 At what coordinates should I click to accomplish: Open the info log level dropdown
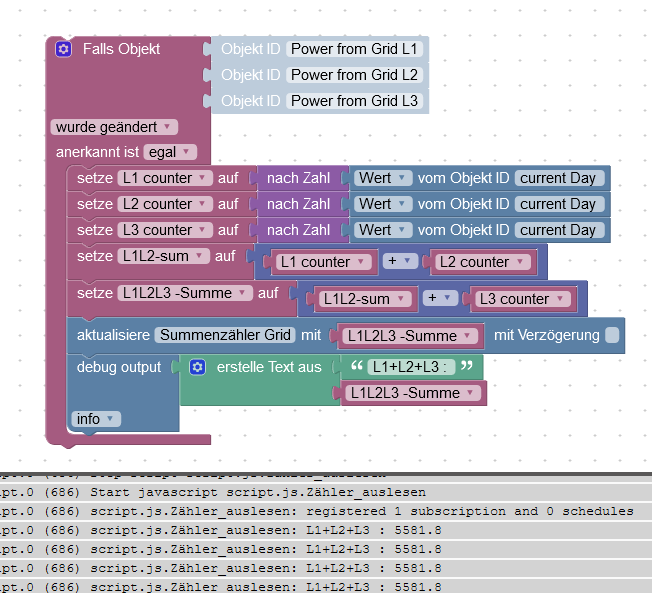pos(96,419)
